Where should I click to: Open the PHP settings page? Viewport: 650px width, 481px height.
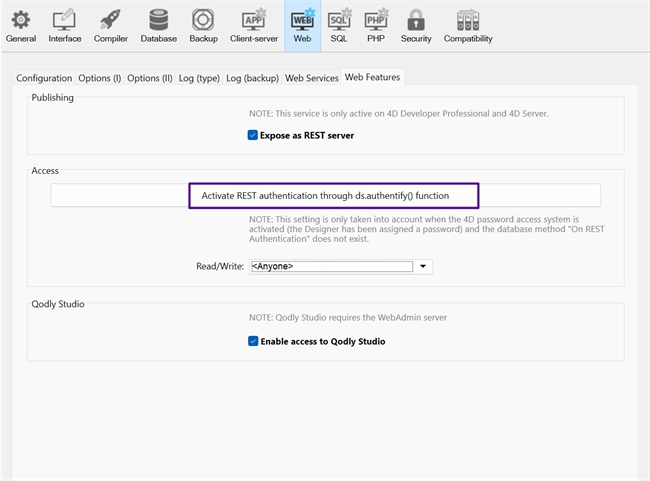(376, 25)
